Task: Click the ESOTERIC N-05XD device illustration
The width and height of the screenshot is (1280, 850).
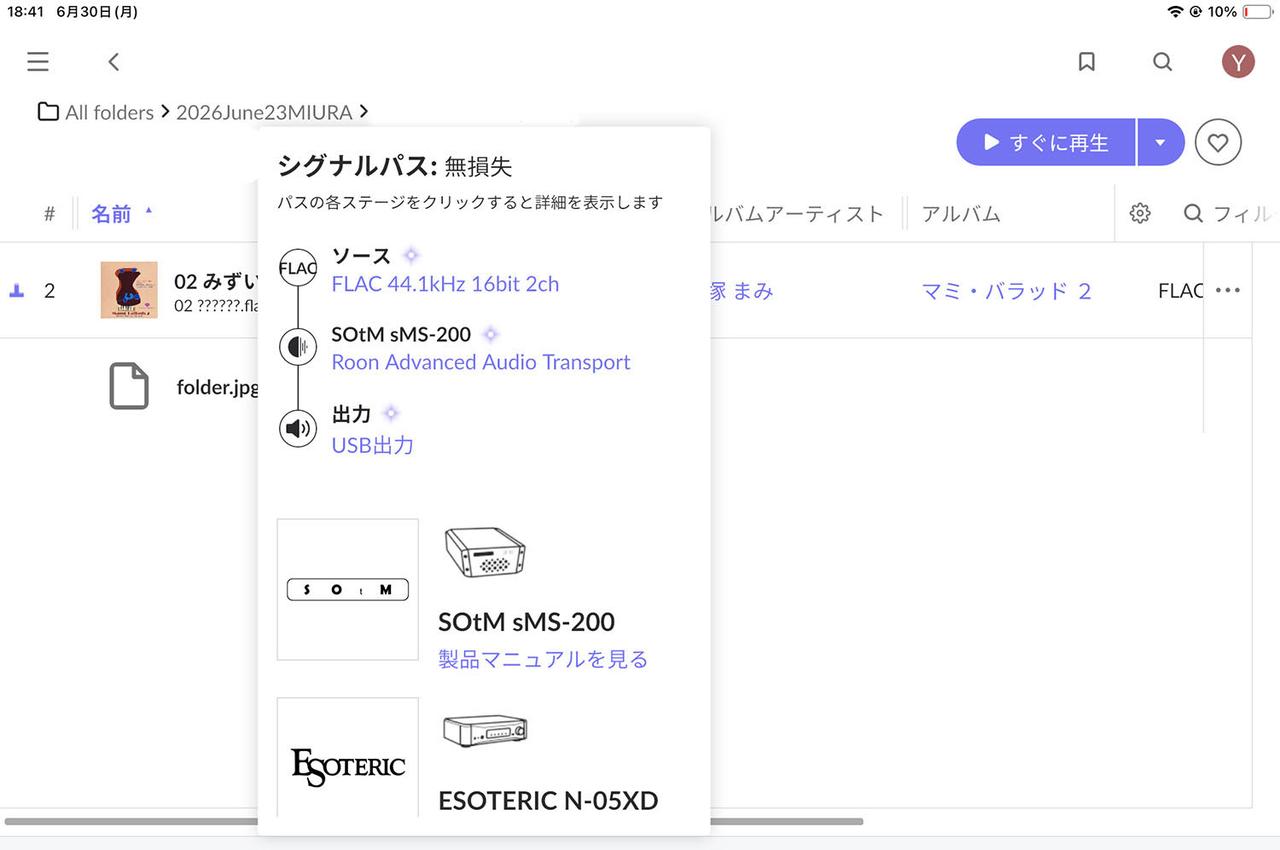Action: point(485,731)
